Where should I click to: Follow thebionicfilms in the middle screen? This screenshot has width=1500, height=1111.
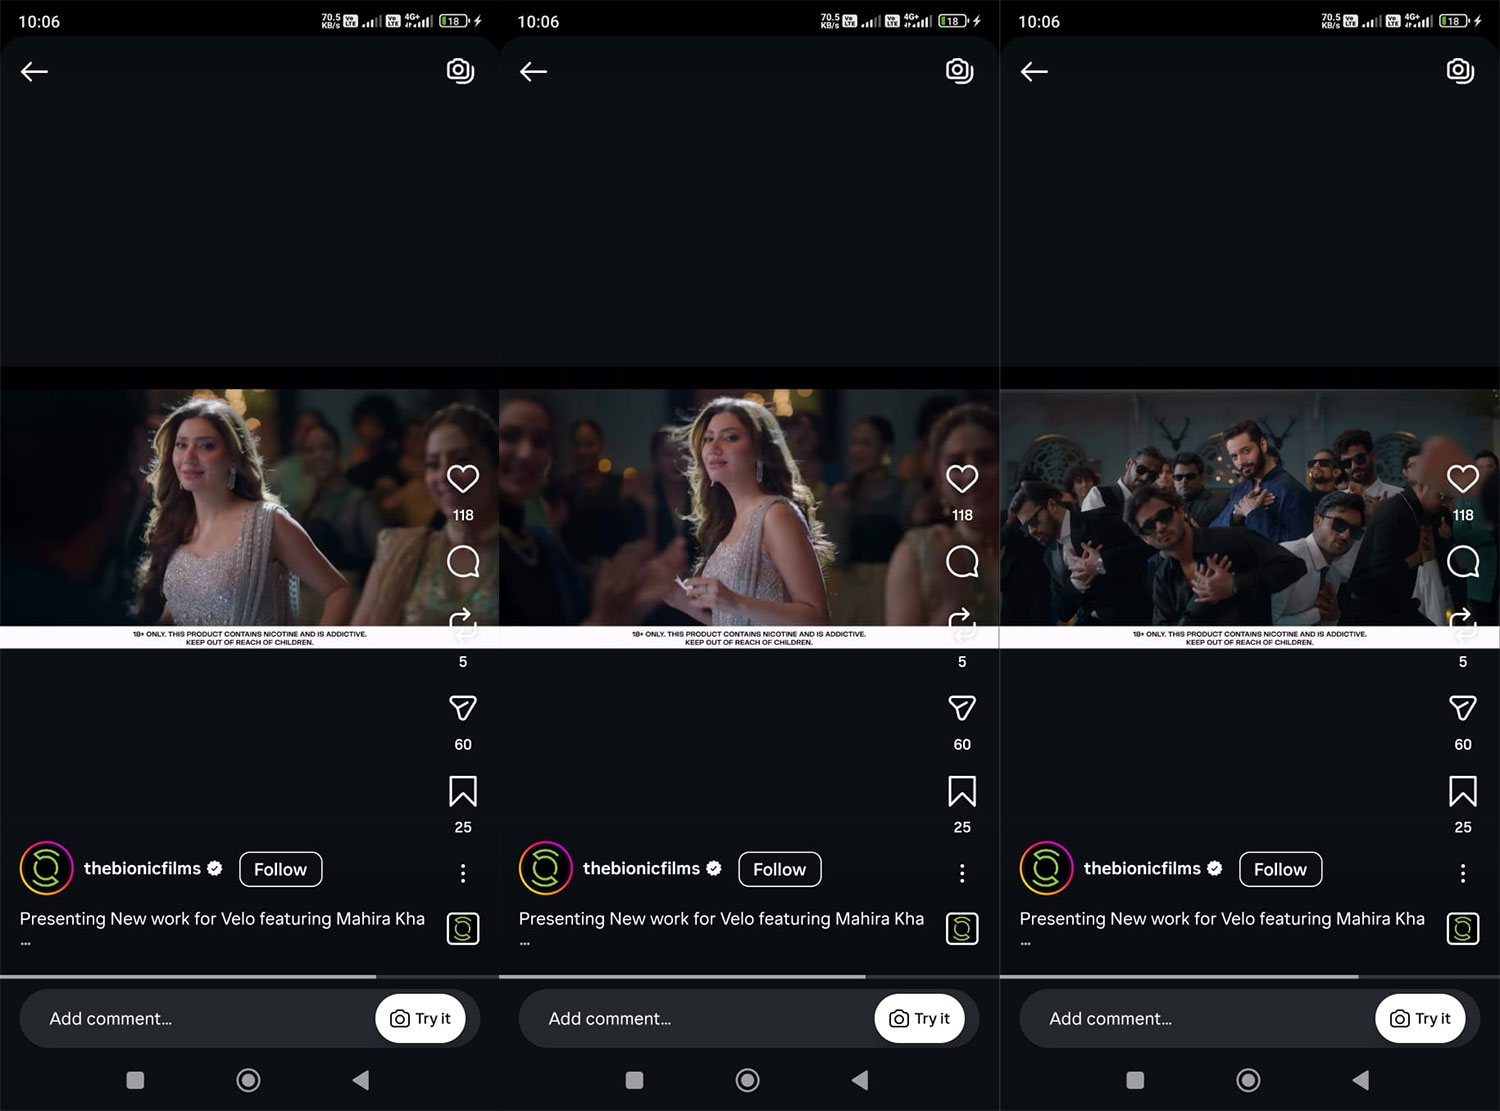click(779, 869)
